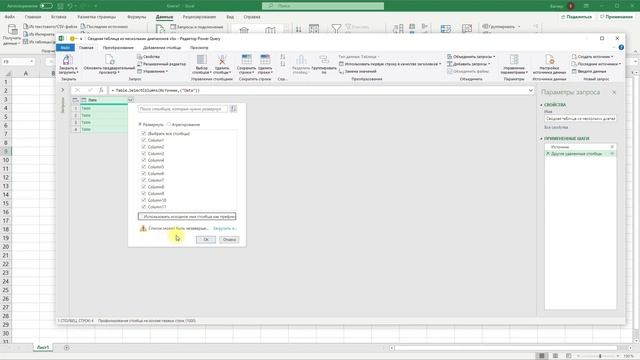Click the query name input field
This screenshot has height=360, width=640.
[580, 118]
